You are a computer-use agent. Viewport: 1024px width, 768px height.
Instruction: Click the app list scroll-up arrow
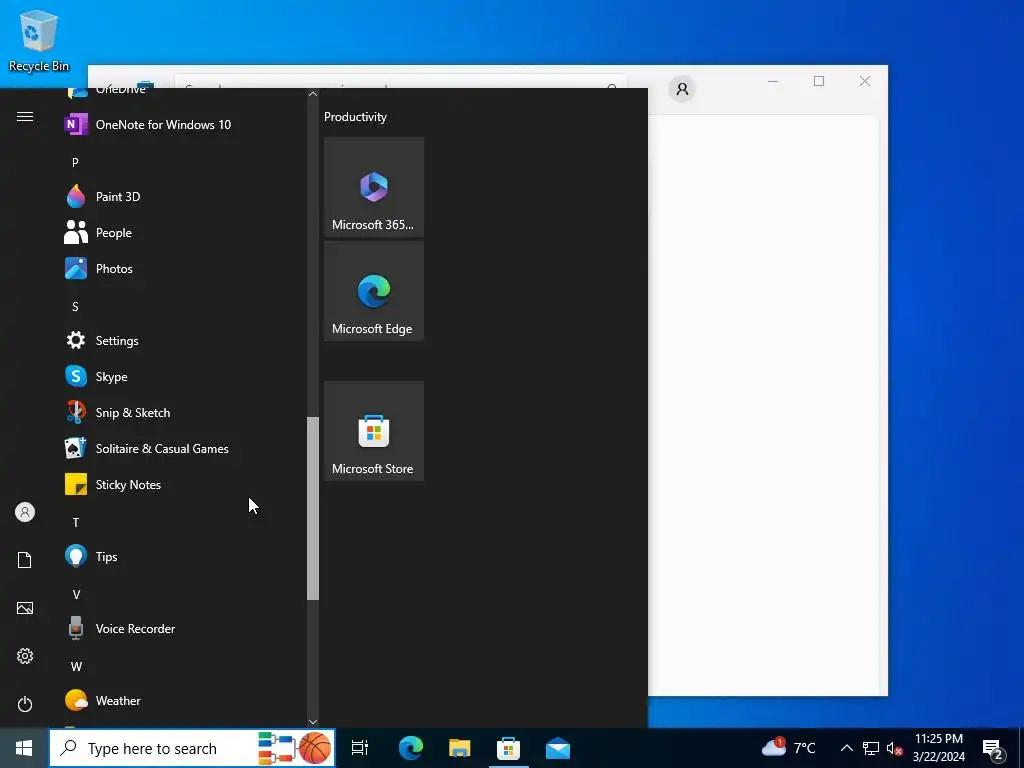(x=313, y=94)
